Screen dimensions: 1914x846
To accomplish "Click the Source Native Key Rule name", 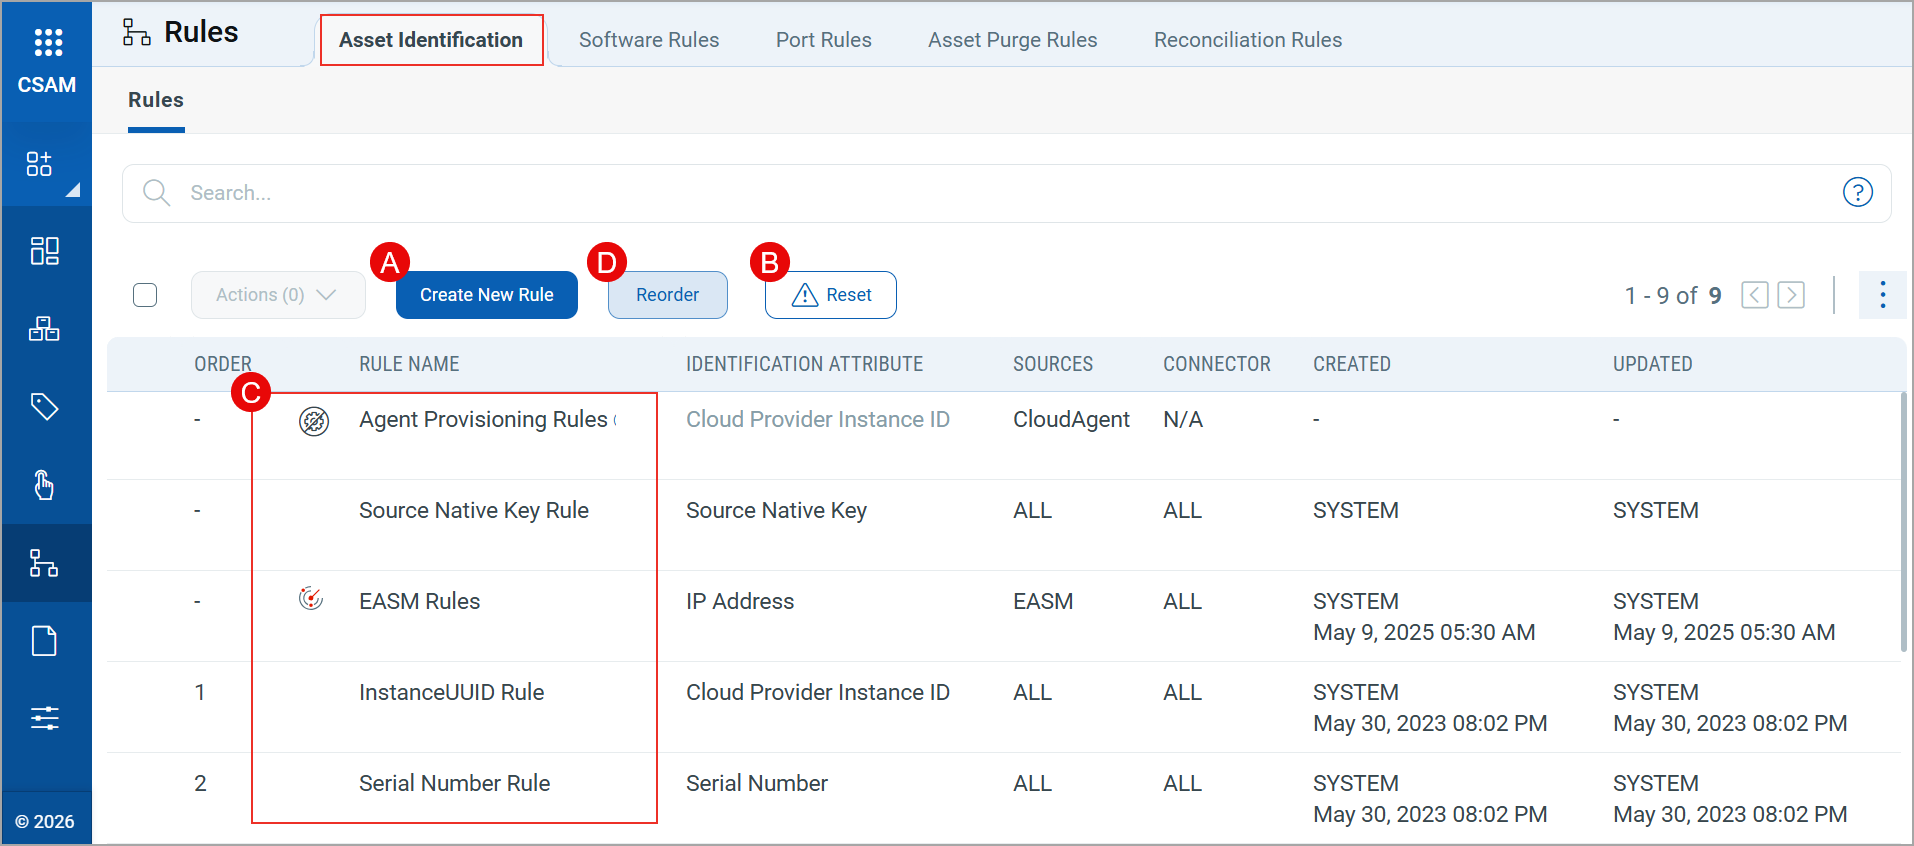I will pyautogui.click(x=474, y=510).
